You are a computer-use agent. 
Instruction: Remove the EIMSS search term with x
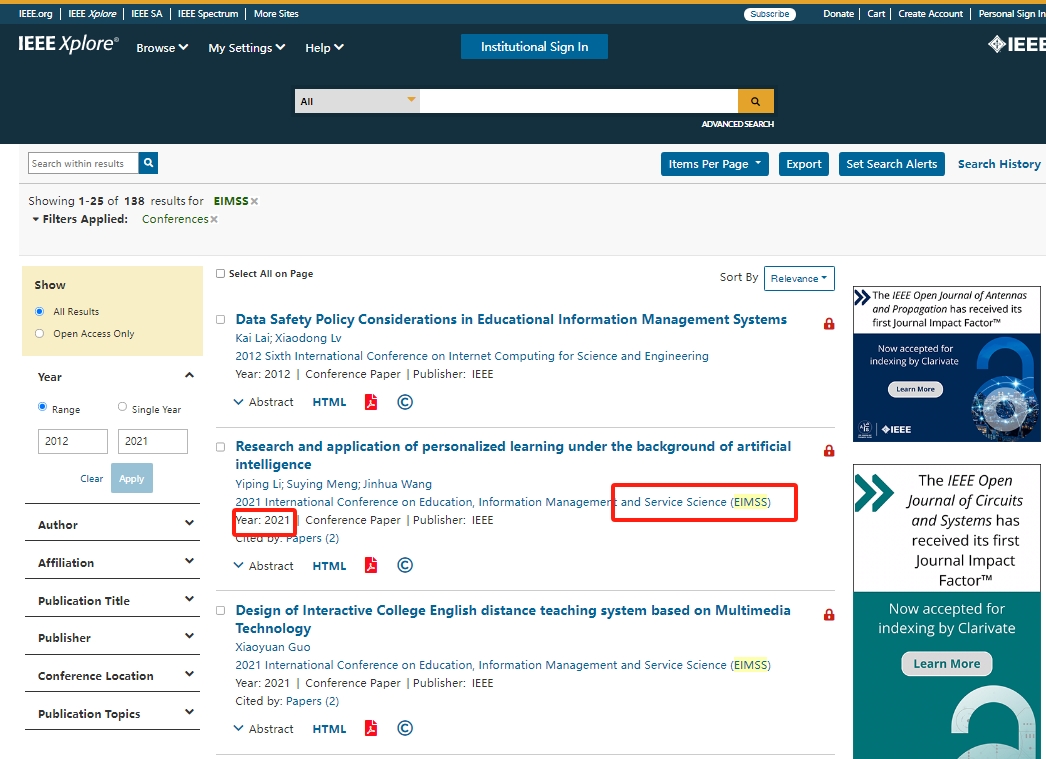tap(254, 201)
